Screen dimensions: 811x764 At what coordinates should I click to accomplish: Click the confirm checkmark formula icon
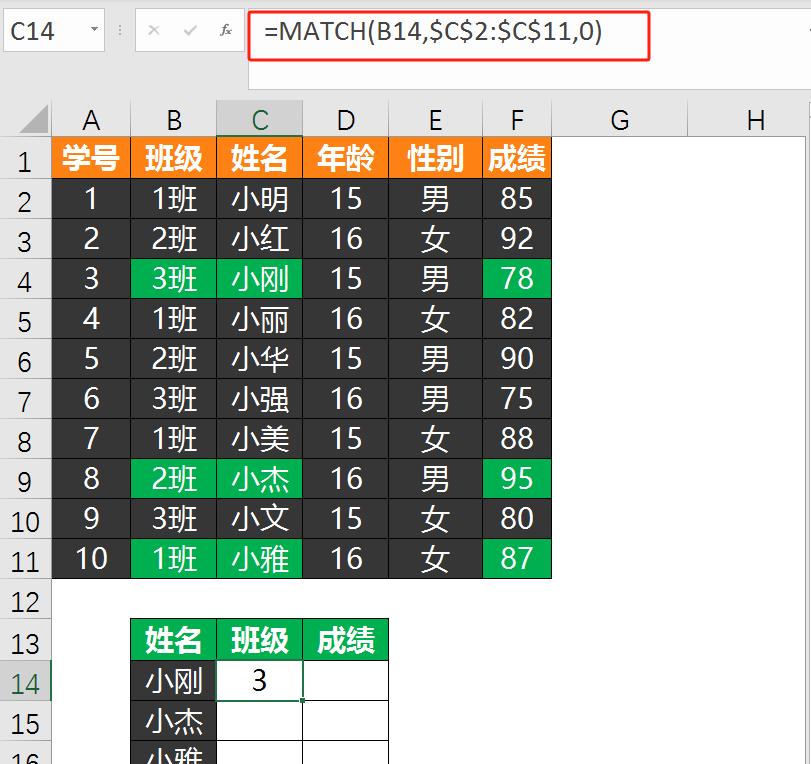[190, 31]
